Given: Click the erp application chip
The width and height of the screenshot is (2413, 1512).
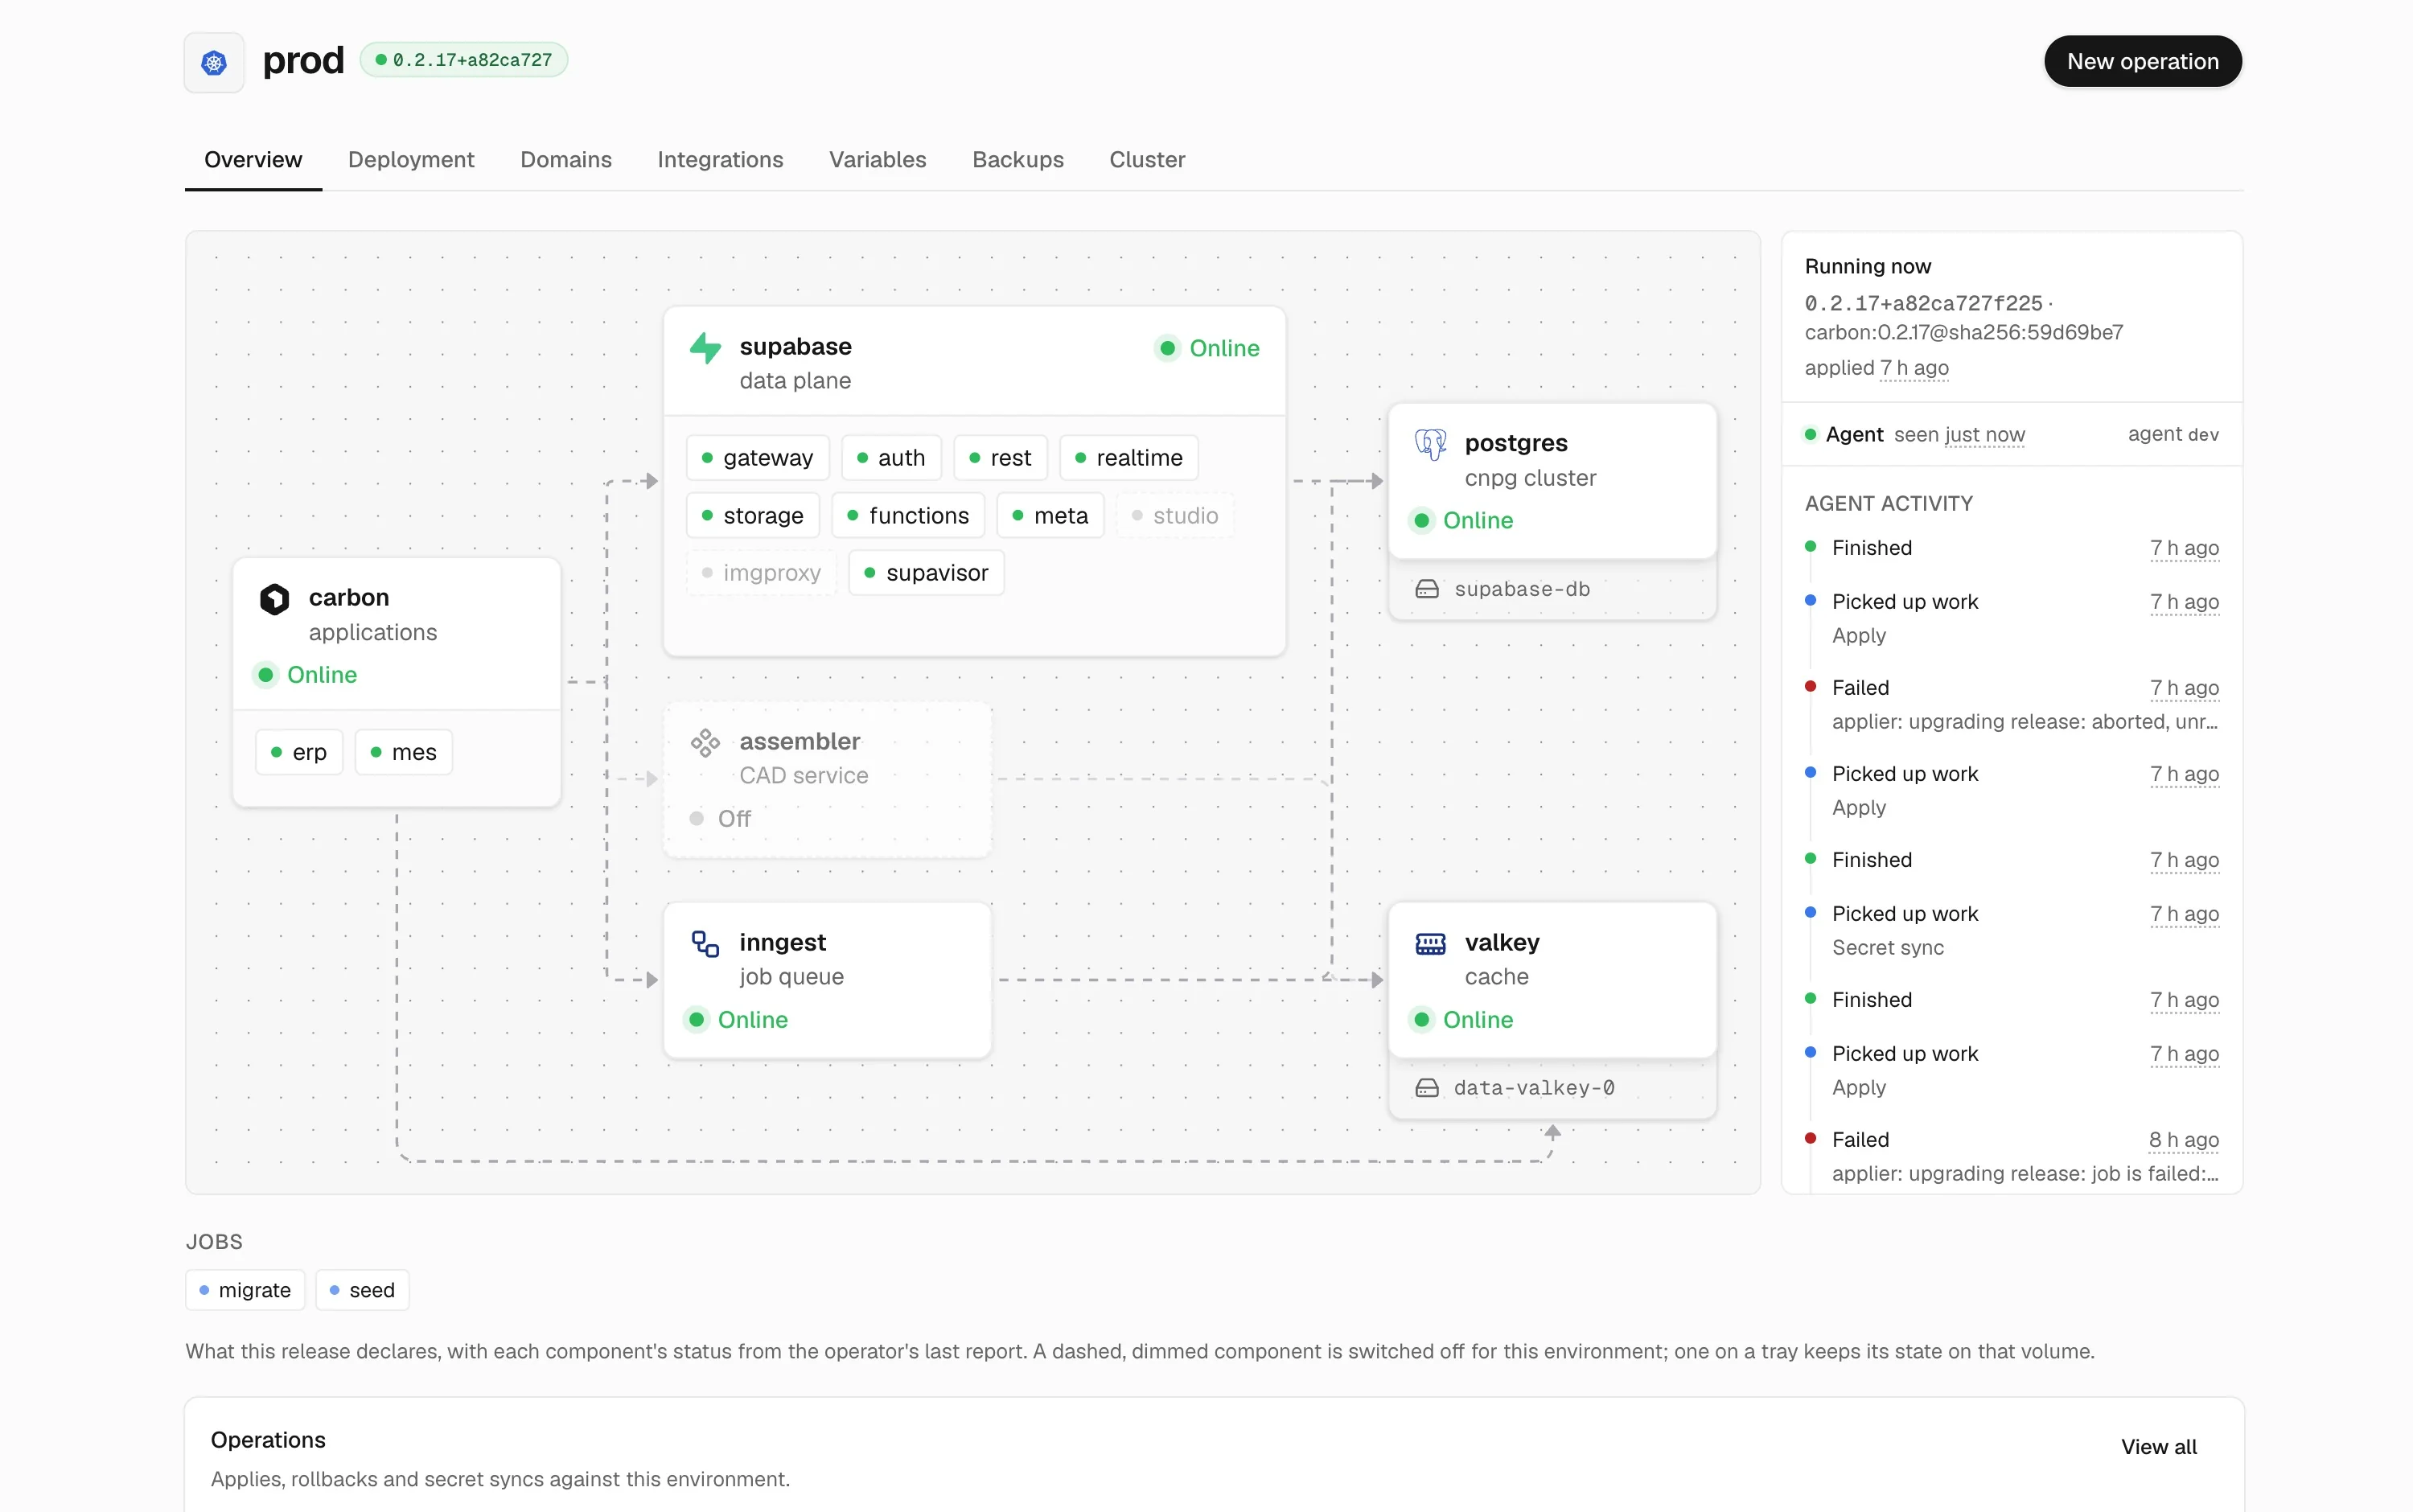Looking at the screenshot, I should pos(299,752).
